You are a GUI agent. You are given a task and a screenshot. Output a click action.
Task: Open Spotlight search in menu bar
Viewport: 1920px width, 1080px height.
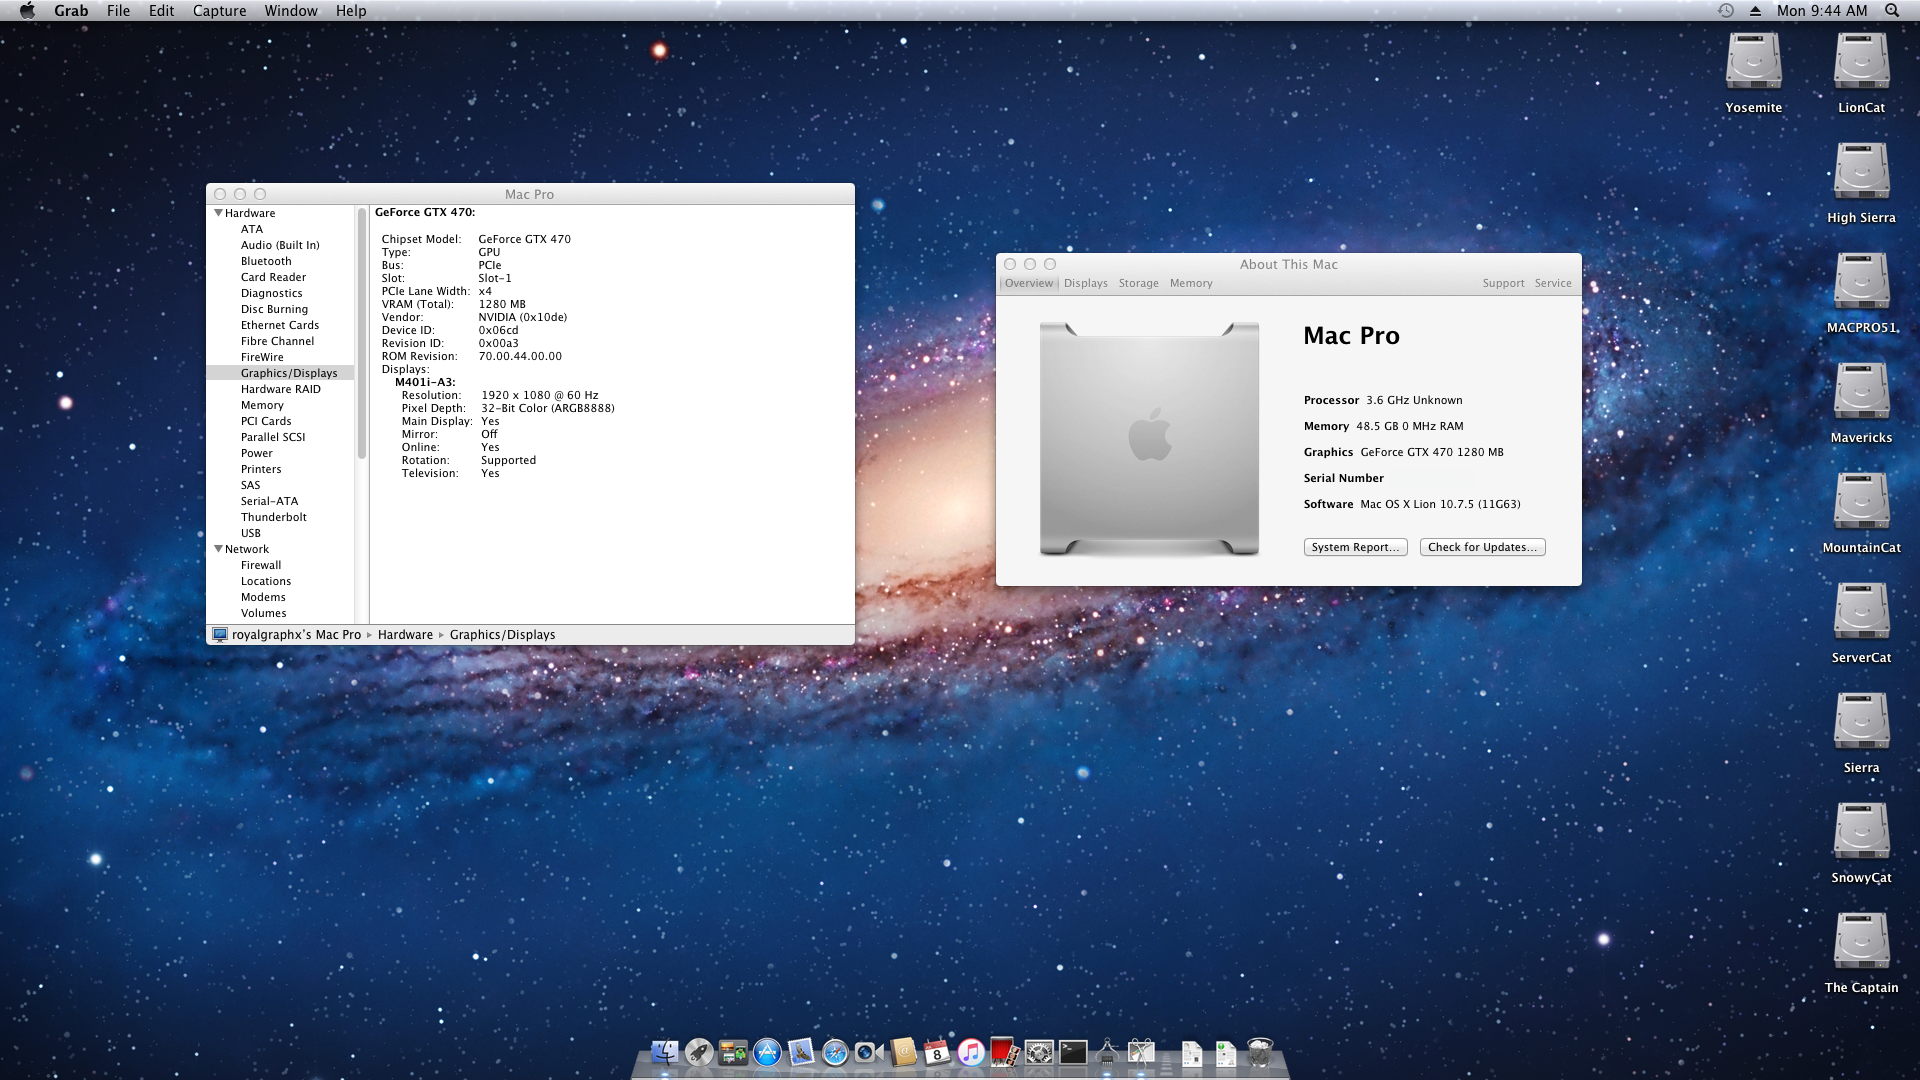pos(1892,10)
